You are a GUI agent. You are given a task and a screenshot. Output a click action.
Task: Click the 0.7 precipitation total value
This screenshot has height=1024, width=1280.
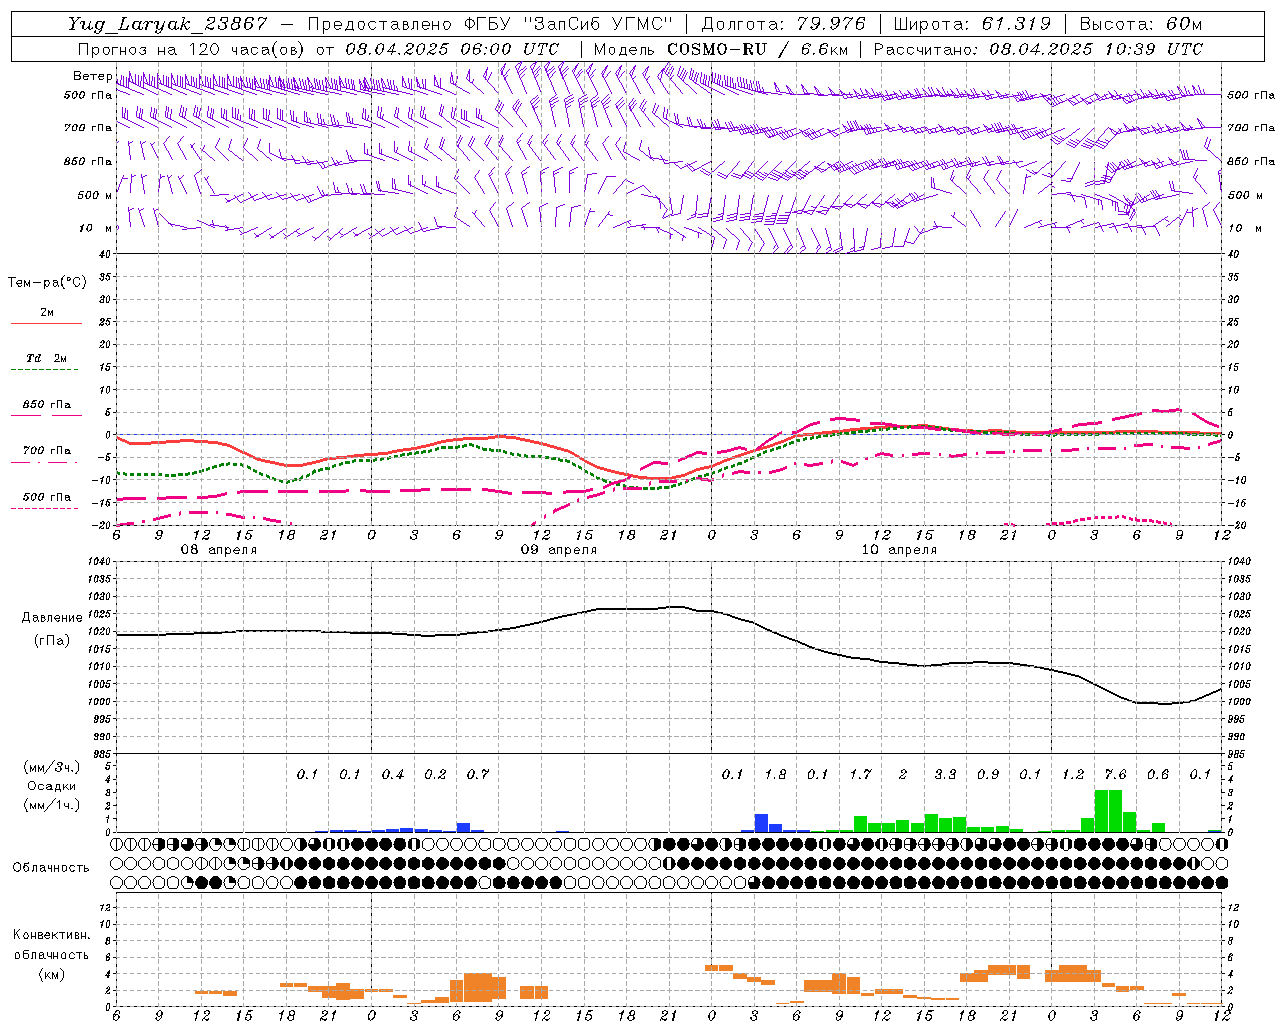click(478, 775)
